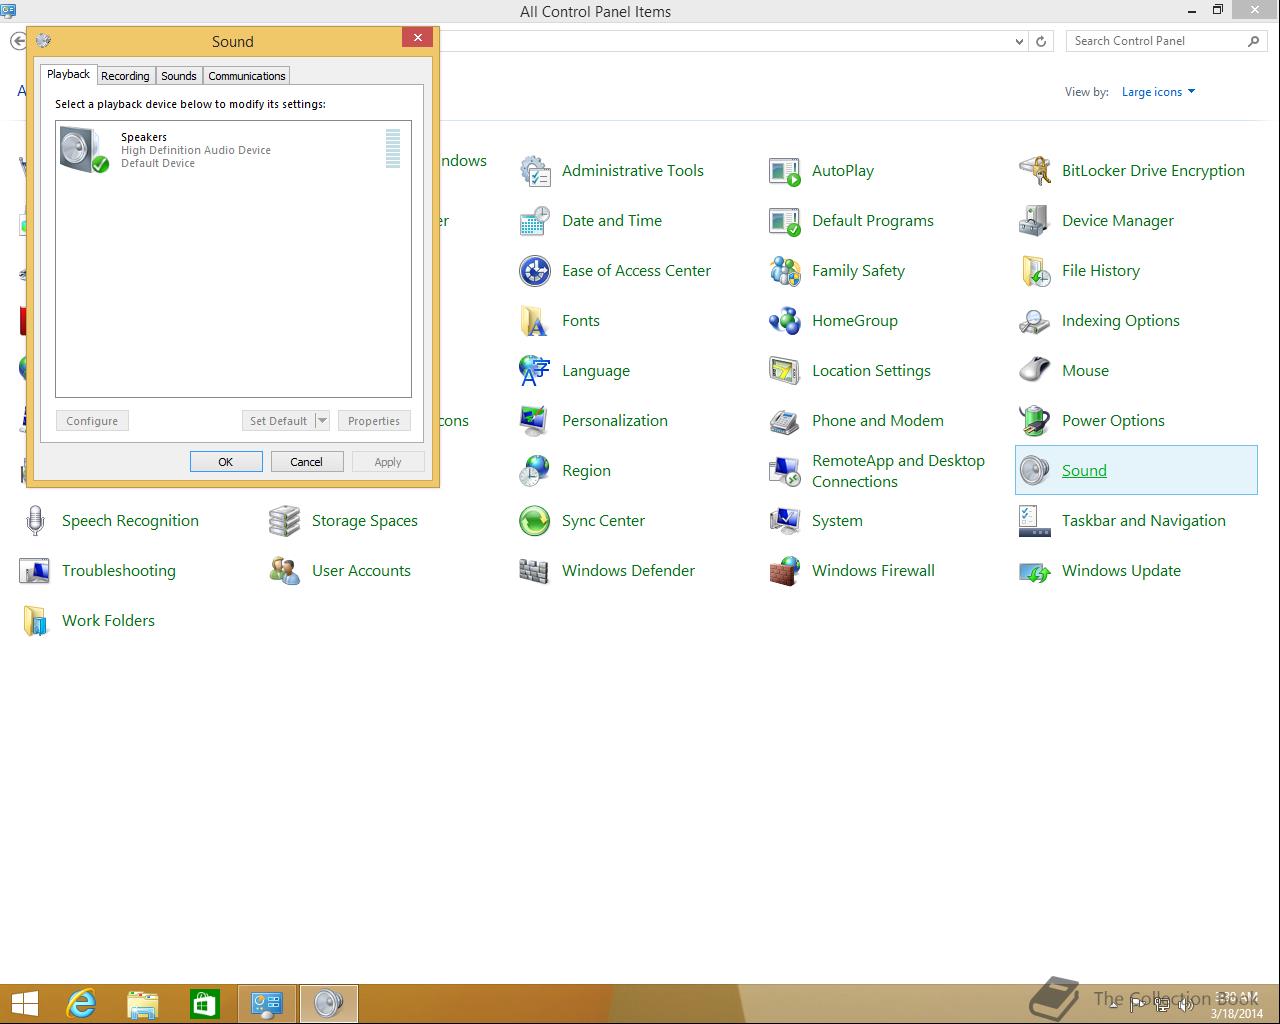Open the Device Manager icon

pyautogui.click(x=1035, y=221)
